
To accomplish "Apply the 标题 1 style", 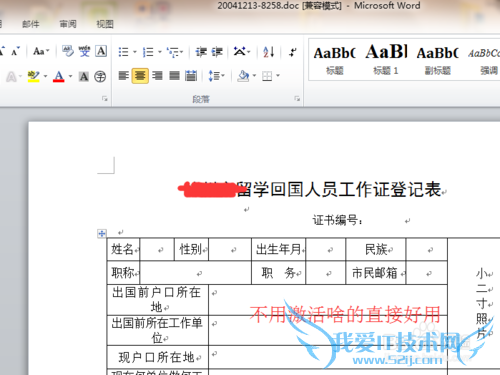I will (x=386, y=60).
